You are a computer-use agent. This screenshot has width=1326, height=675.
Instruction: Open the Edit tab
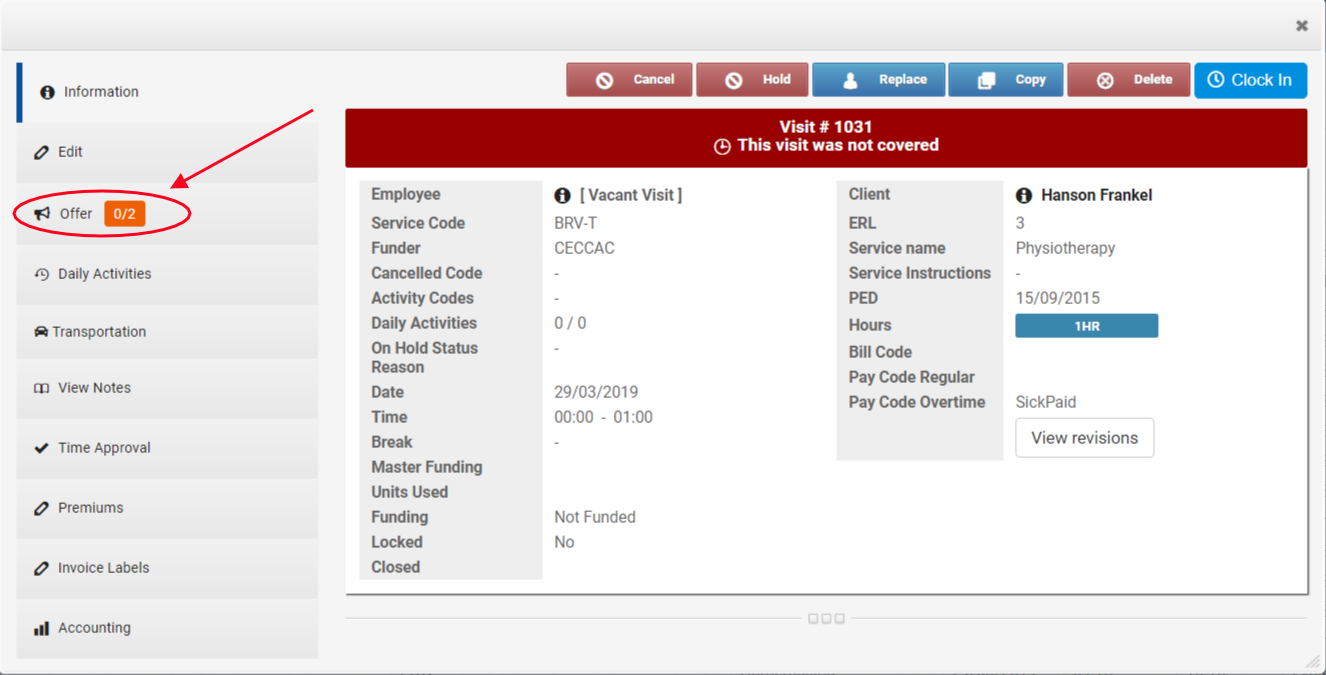tap(70, 152)
